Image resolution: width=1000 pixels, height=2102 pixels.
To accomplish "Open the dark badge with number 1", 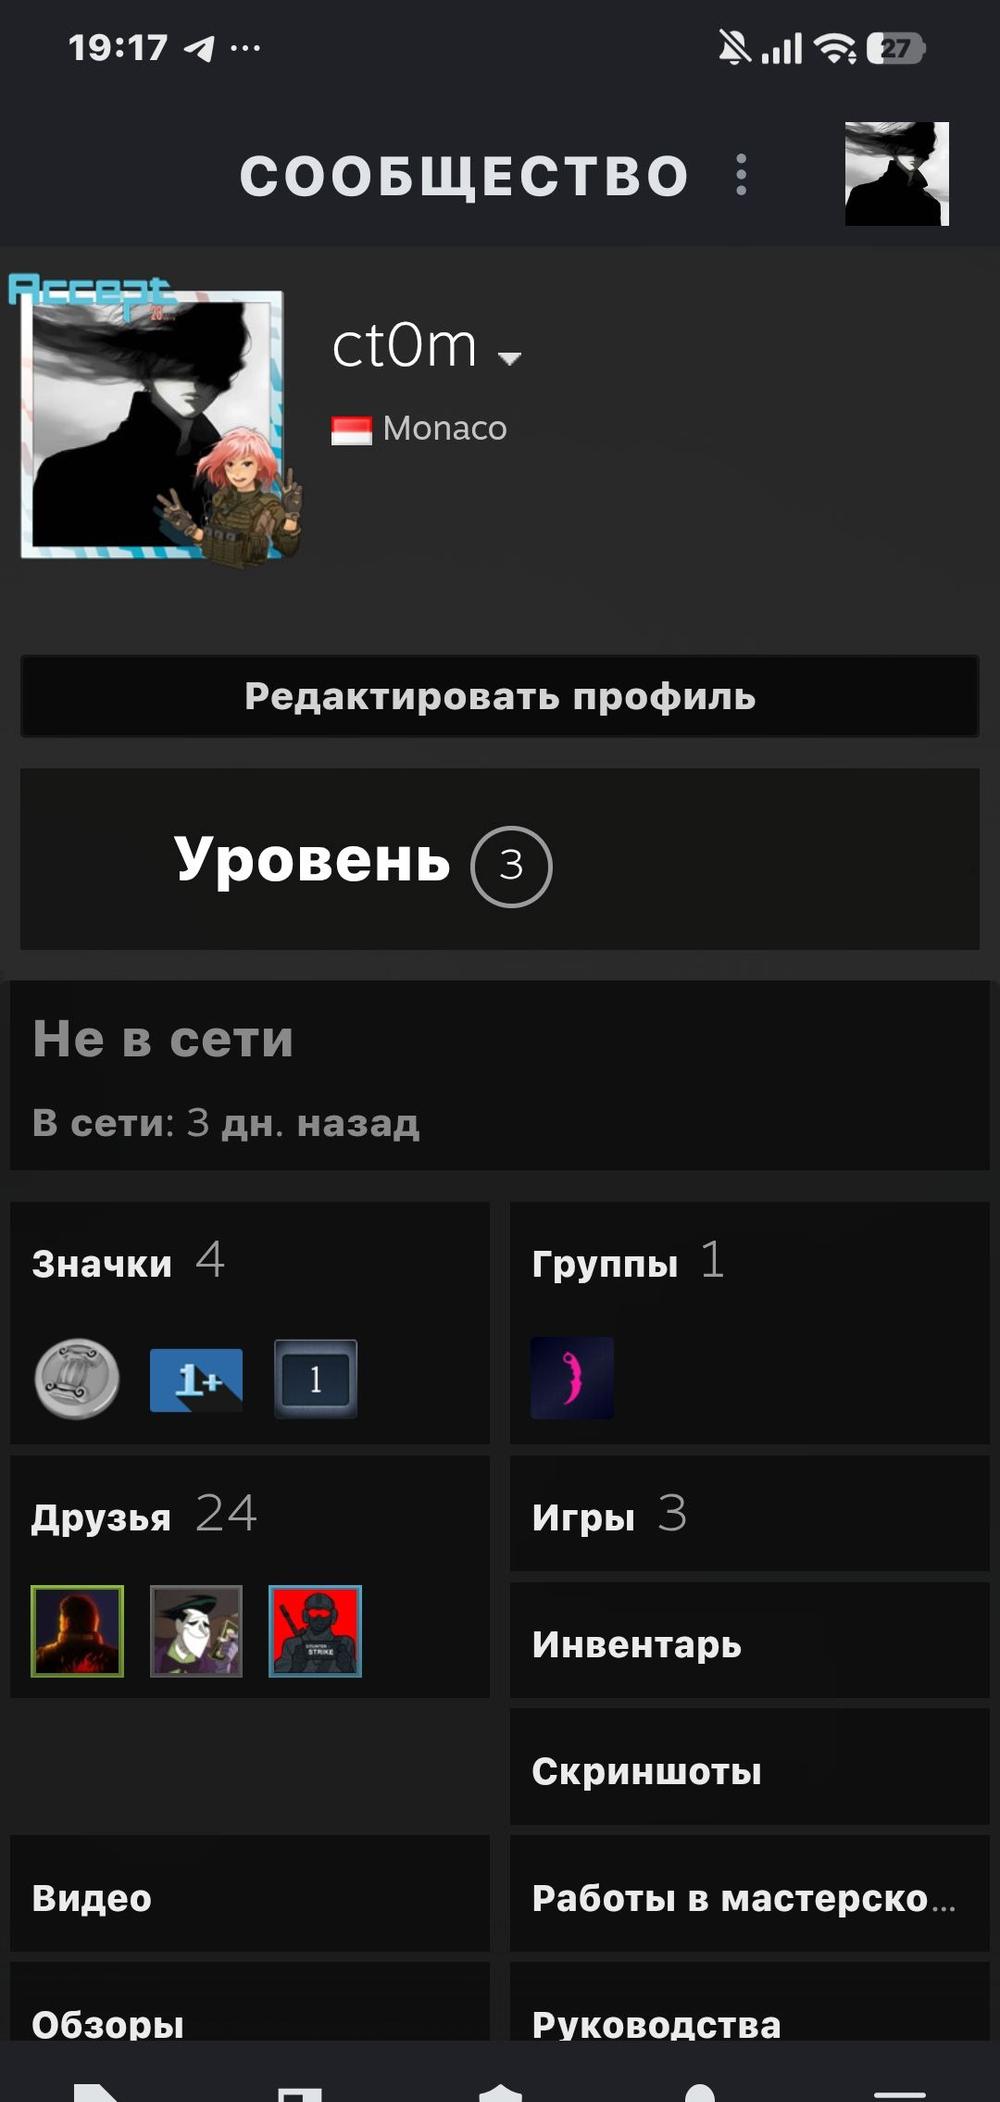I will [315, 1379].
